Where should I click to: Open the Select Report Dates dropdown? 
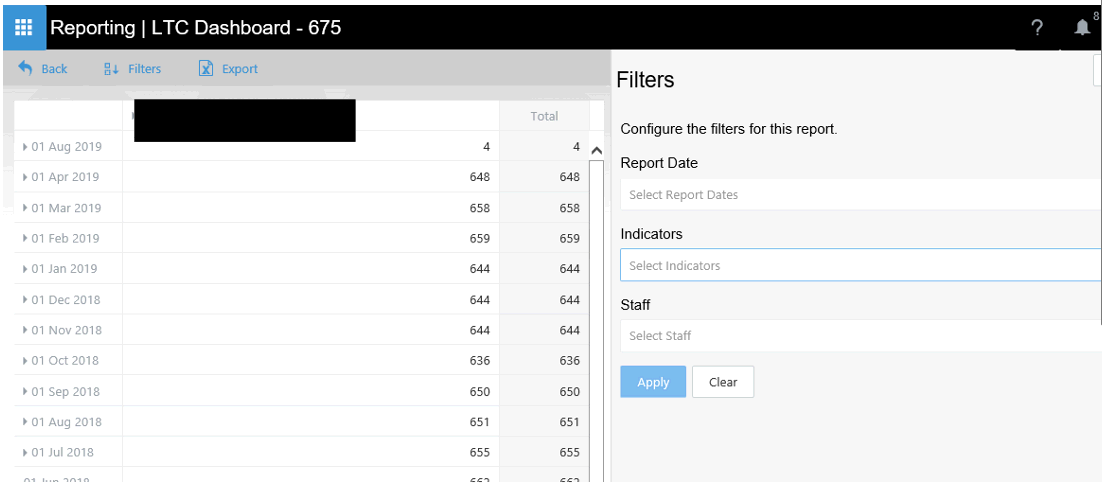860,195
